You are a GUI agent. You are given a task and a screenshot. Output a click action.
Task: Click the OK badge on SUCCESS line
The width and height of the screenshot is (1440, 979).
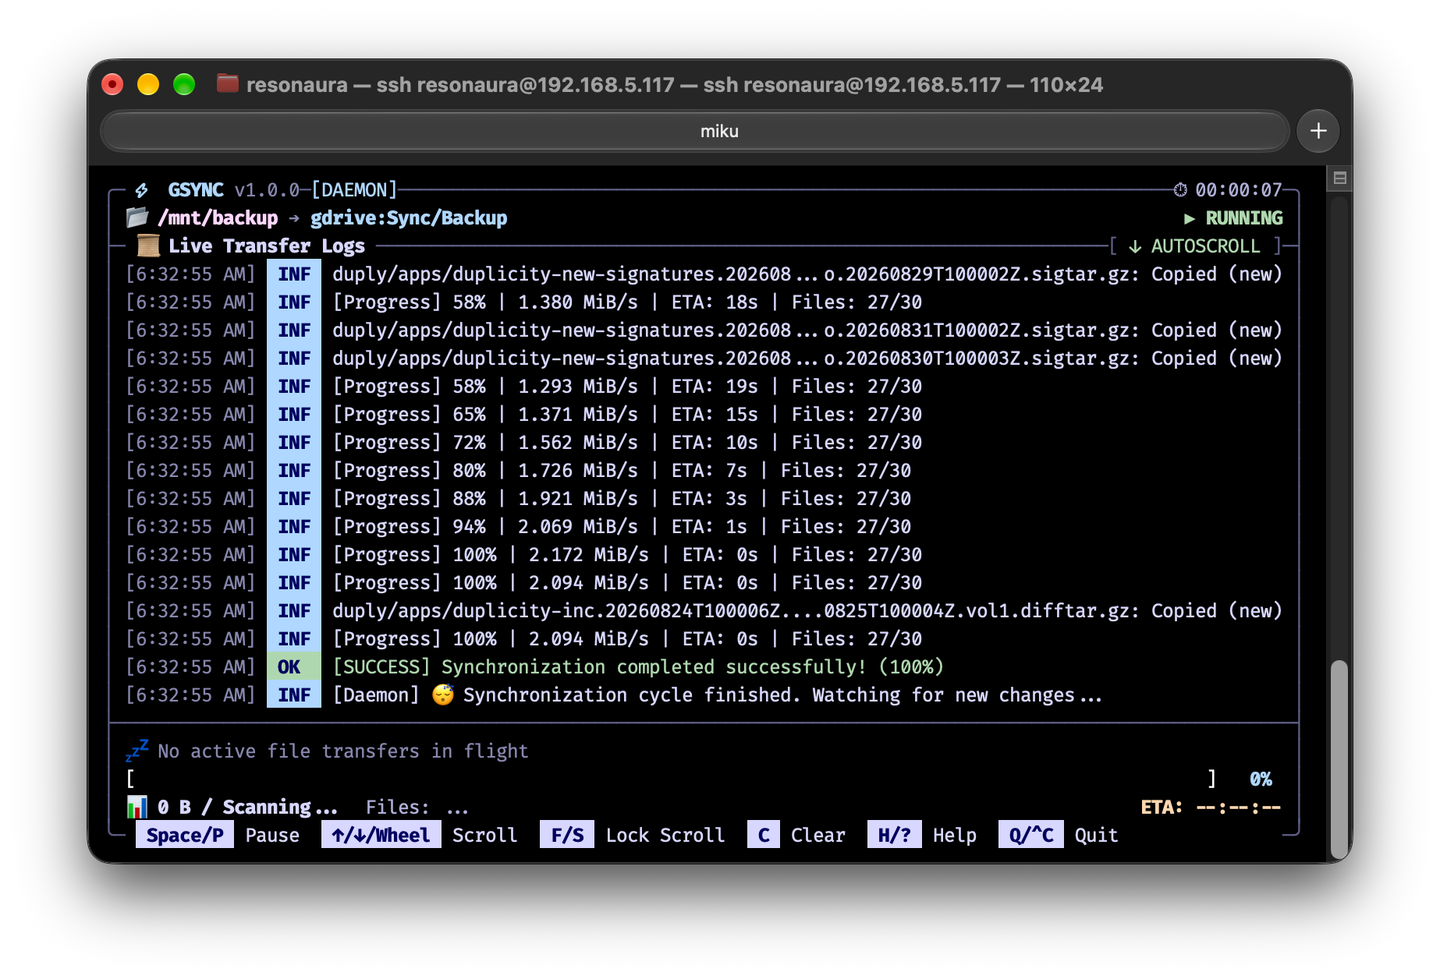tap(293, 666)
